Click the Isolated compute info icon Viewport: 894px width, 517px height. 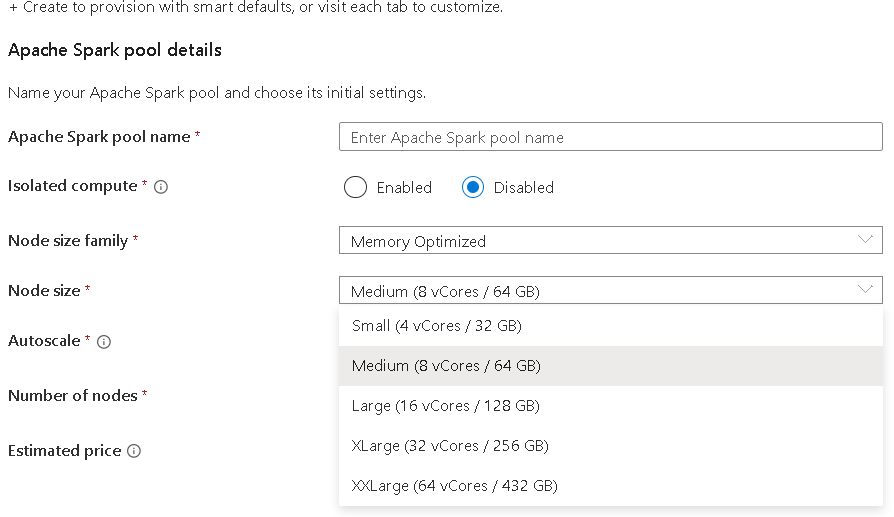[x=161, y=187]
